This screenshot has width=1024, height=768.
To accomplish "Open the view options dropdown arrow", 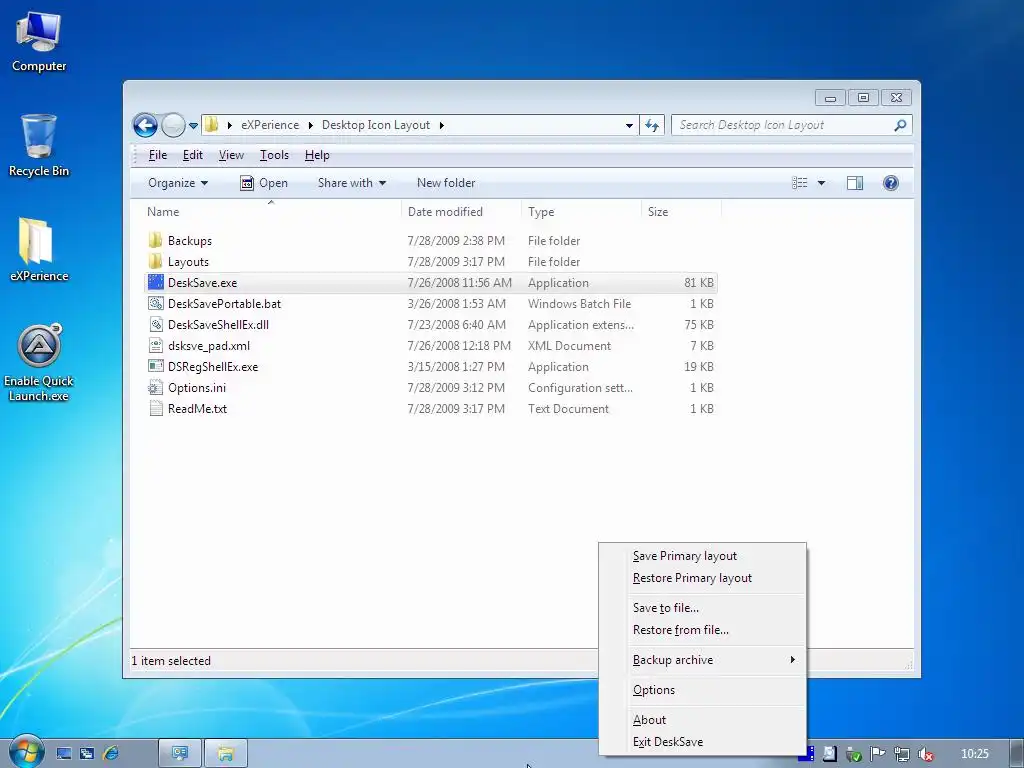I will (x=821, y=183).
